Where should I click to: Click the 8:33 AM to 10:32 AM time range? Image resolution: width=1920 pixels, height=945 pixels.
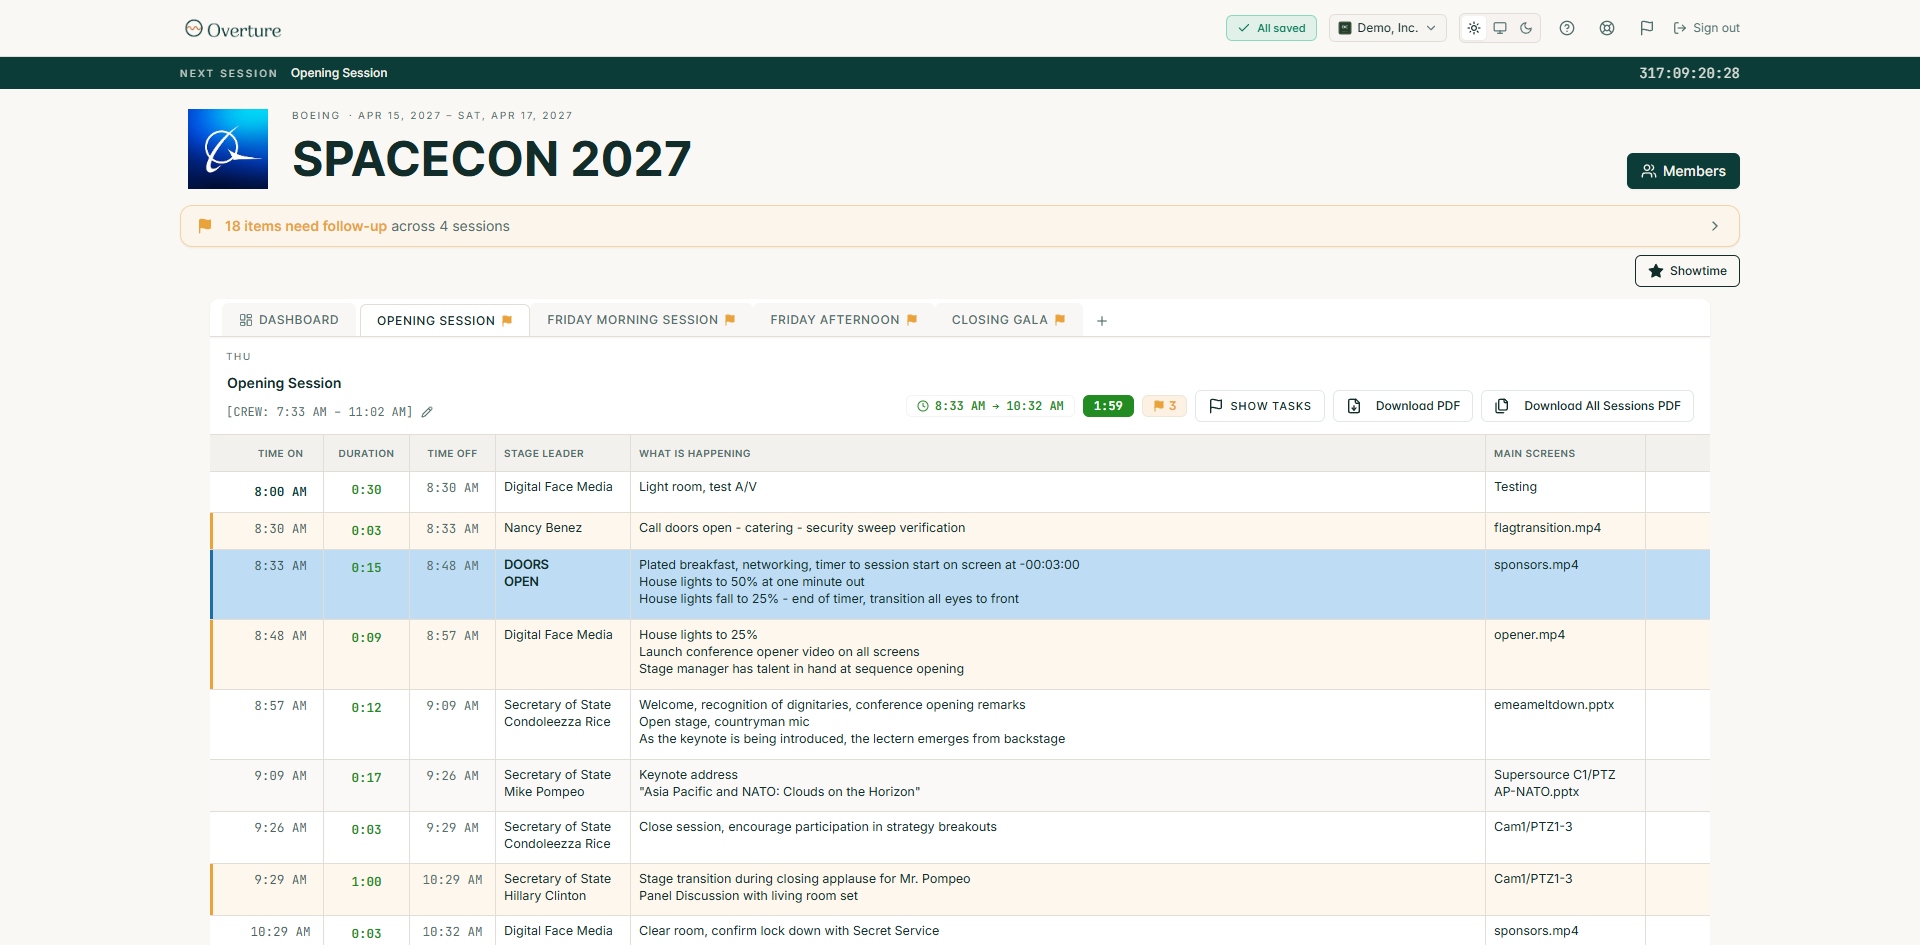click(x=990, y=406)
